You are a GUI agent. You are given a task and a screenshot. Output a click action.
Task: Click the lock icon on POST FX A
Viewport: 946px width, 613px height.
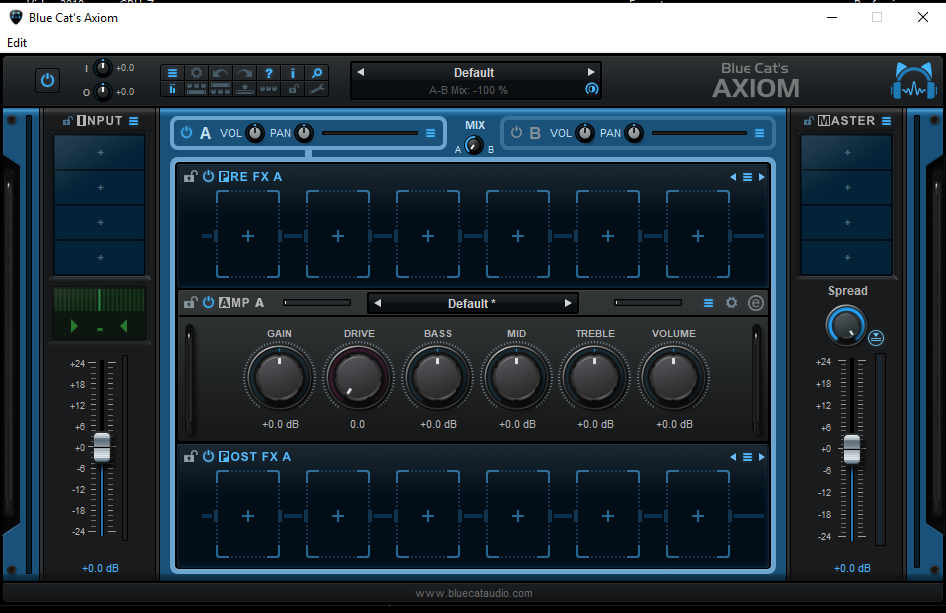pos(191,456)
